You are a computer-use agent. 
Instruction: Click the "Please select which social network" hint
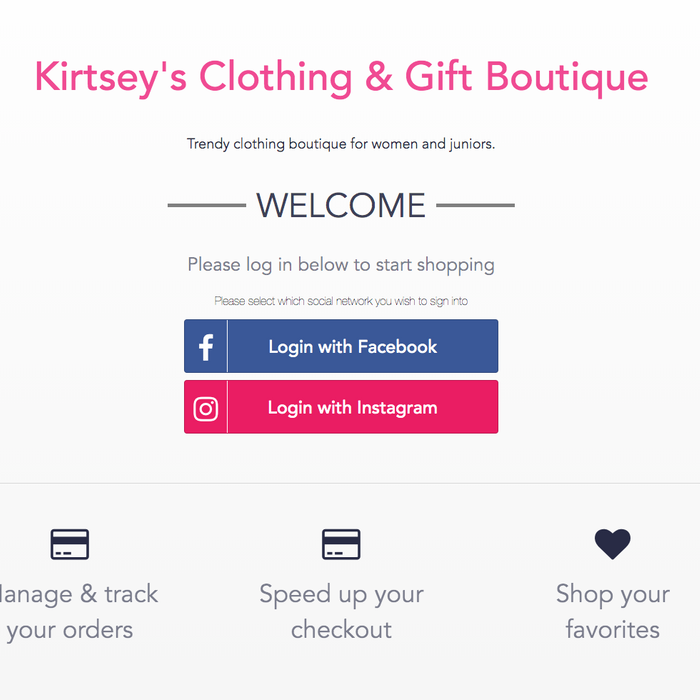click(x=341, y=301)
